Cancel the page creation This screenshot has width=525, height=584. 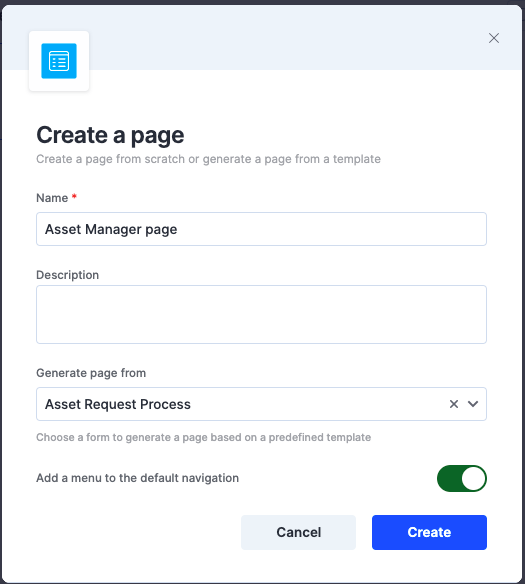click(298, 532)
